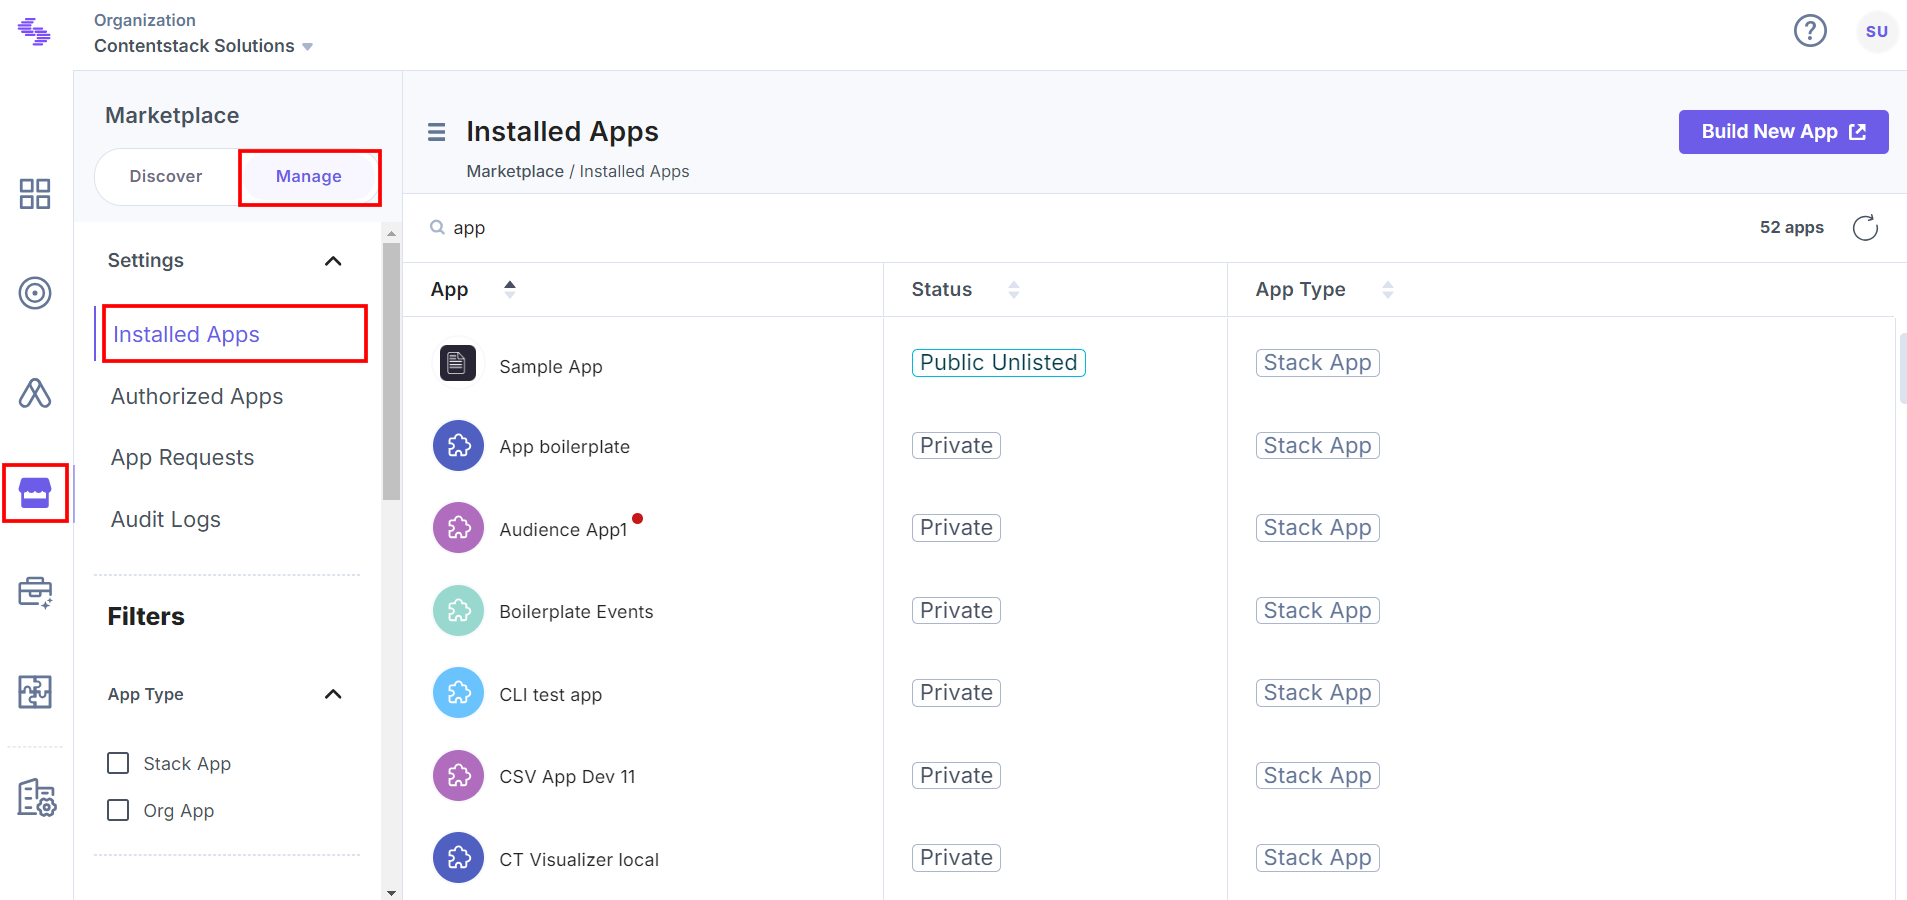The image size is (1907, 900).
Task: Click the CT Visualizer local icon
Action: [458, 858]
